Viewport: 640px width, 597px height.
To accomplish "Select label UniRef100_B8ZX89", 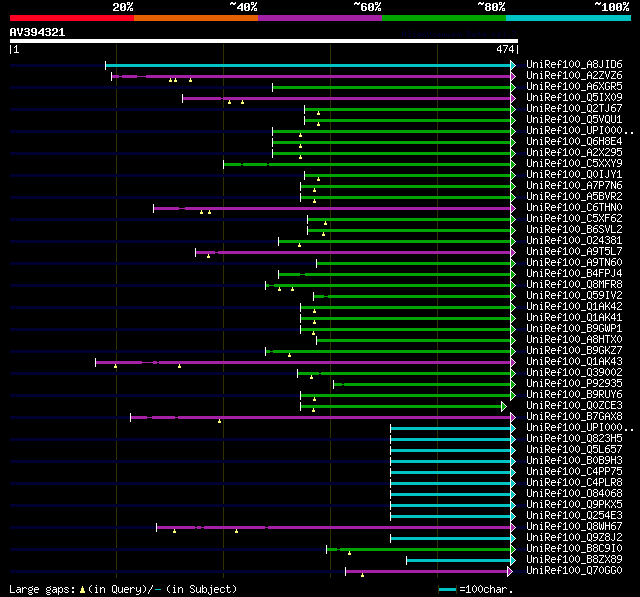I will click(574, 560).
